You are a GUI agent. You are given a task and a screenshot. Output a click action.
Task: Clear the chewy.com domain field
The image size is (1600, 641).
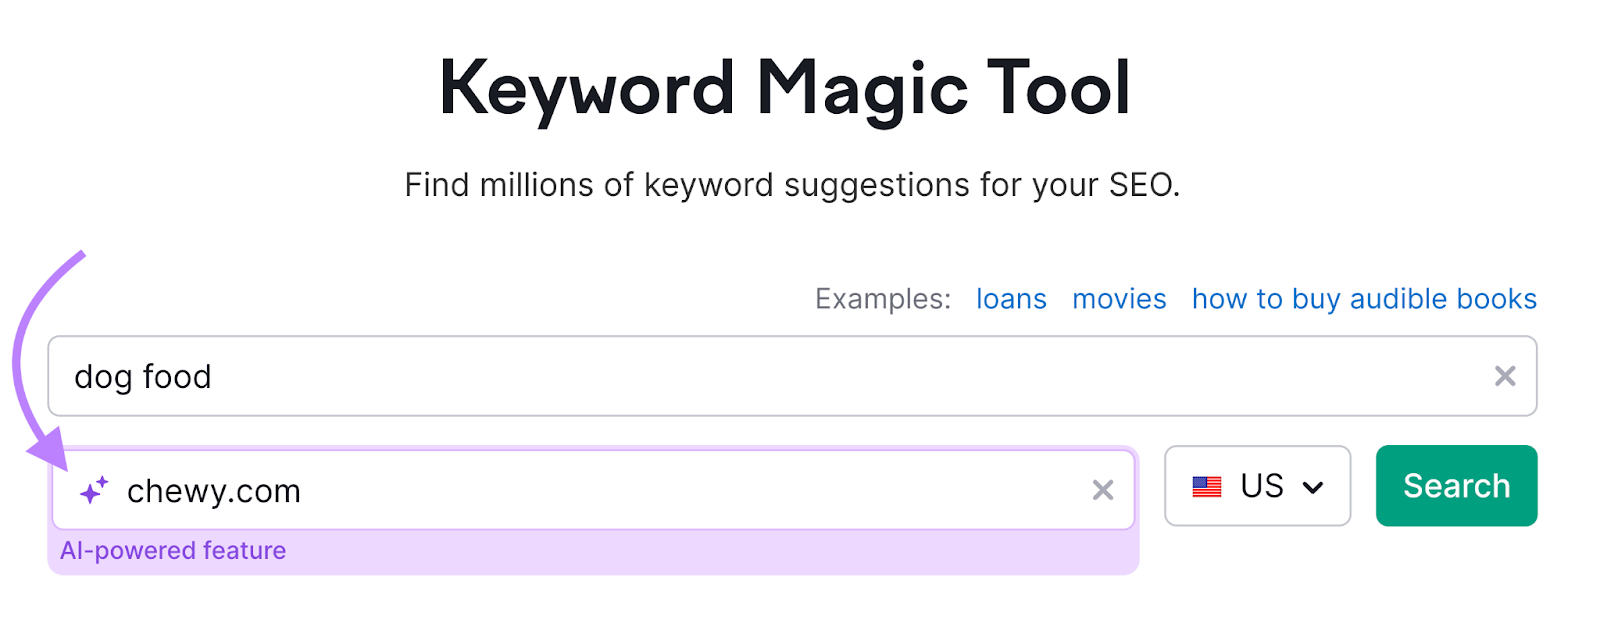pos(1102,490)
